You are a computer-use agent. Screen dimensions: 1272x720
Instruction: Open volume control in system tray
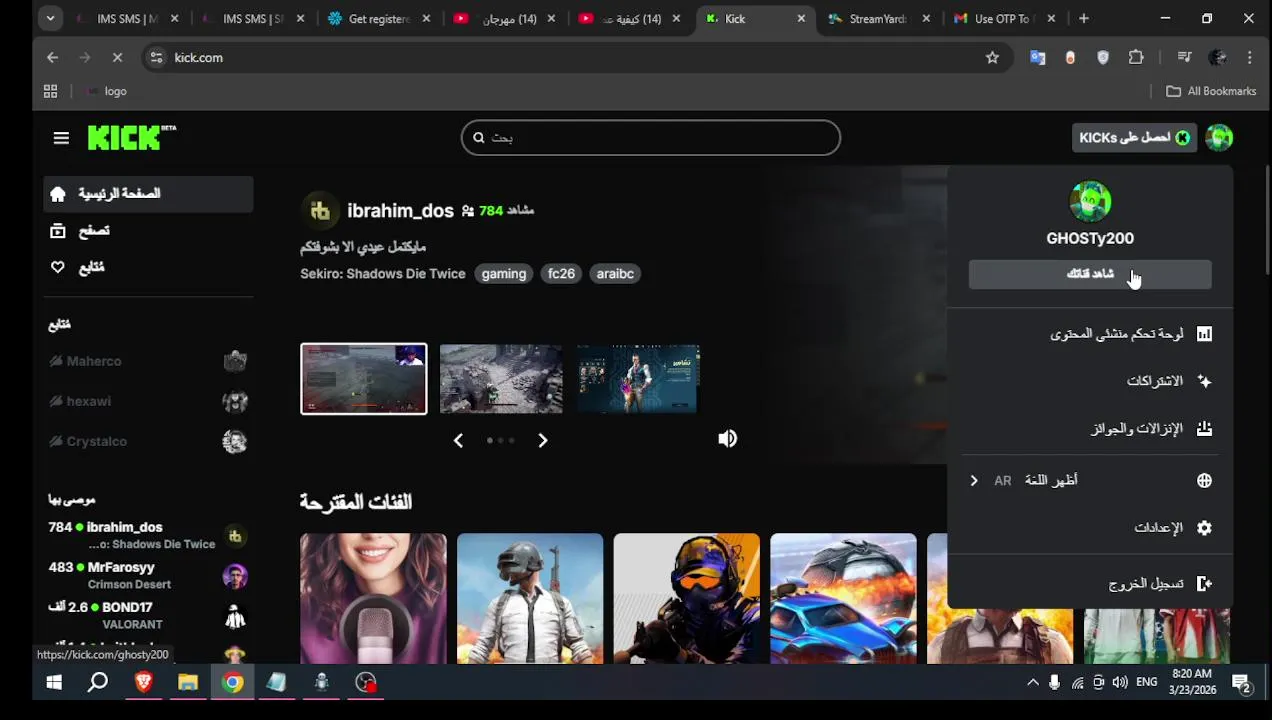1120,683
